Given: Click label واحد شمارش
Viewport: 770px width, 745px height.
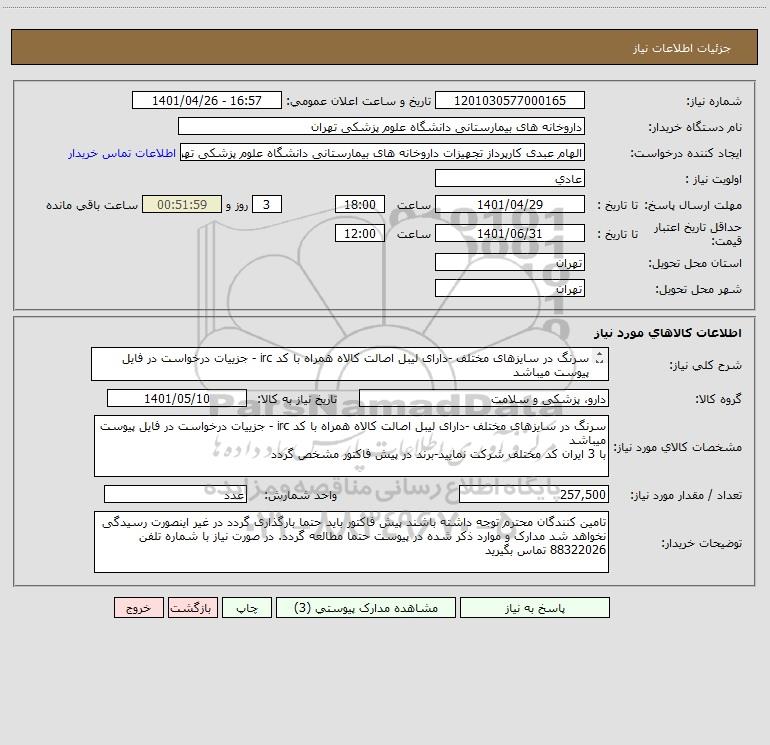Looking at the screenshot, I should 301,495.
